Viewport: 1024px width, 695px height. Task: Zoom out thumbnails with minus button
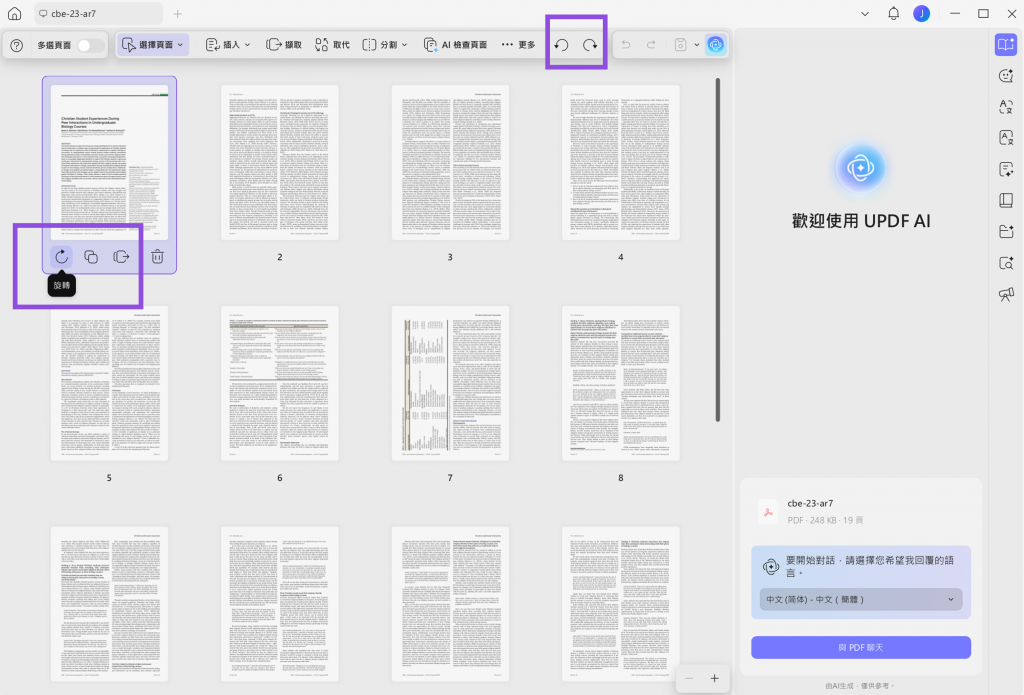689,679
